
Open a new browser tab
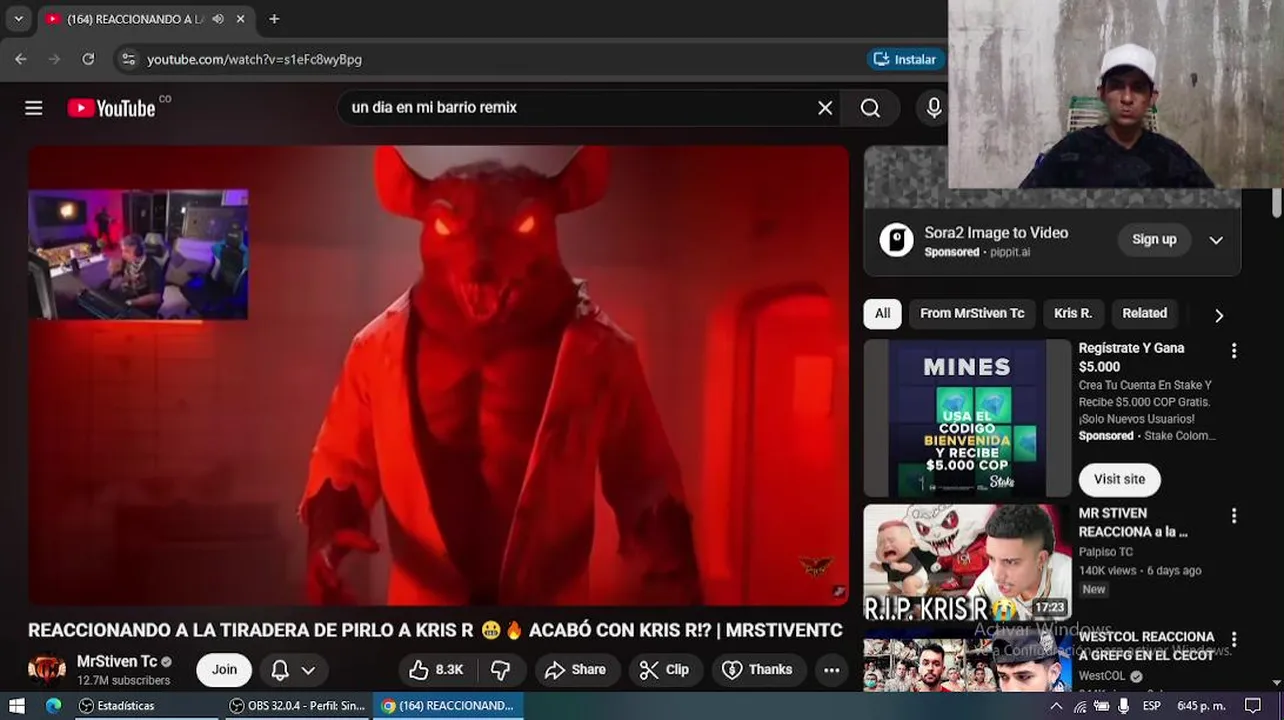274,19
